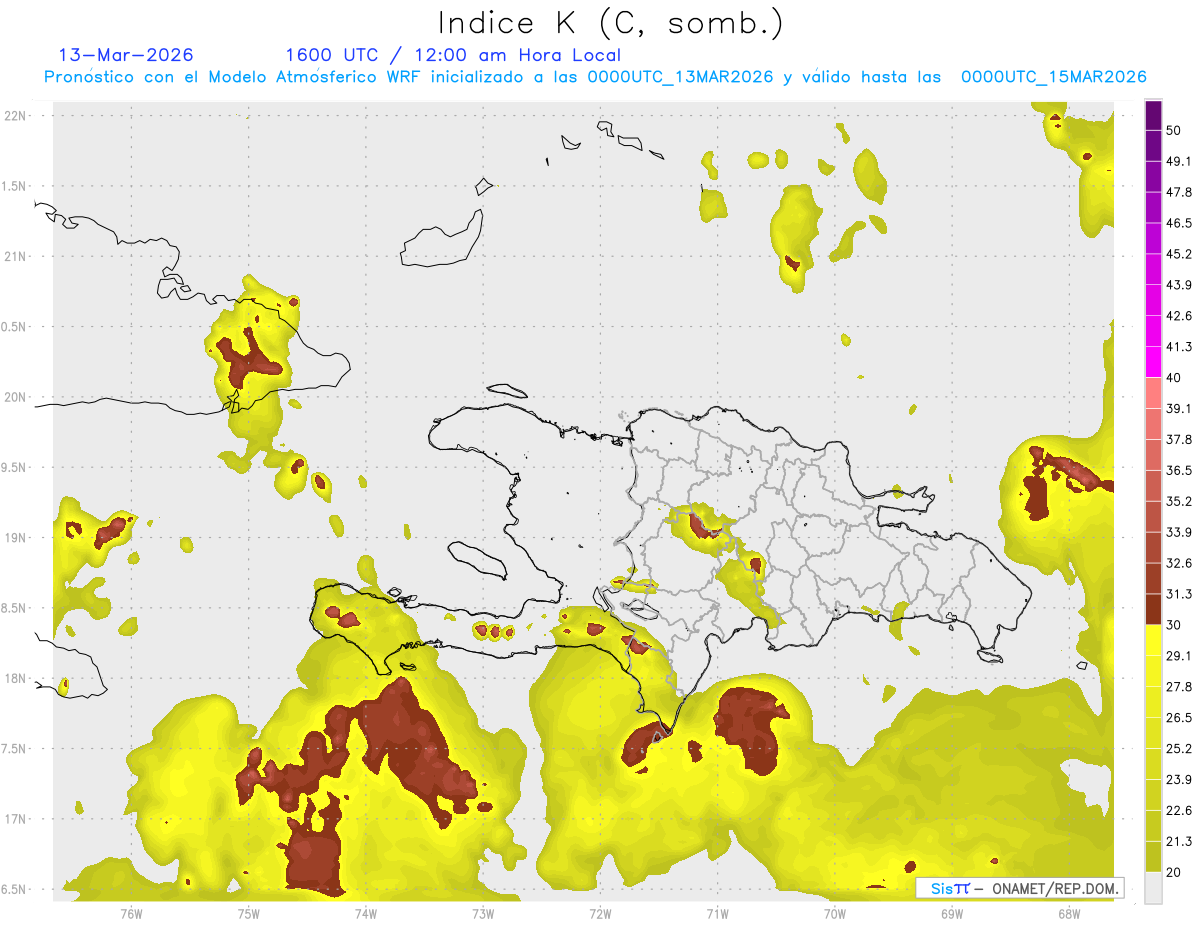Click the '70W' longitude label
This screenshot has width=1200, height=927.
tap(835, 914)
